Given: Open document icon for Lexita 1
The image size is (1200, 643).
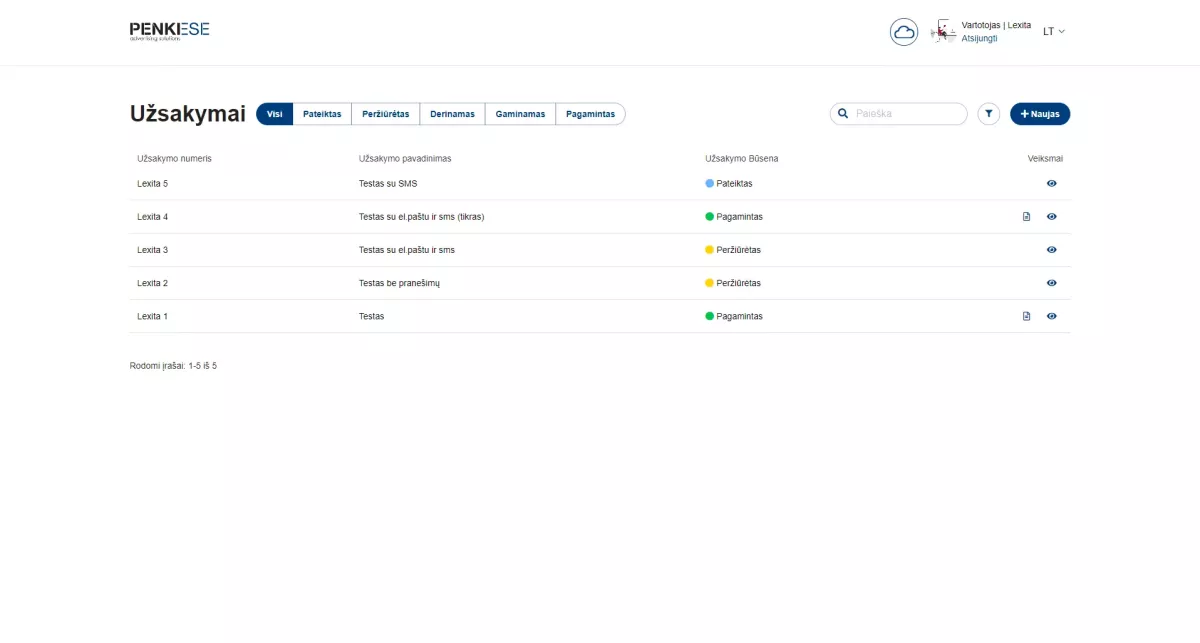Looking at the screenshot, I should point(1026,316).
